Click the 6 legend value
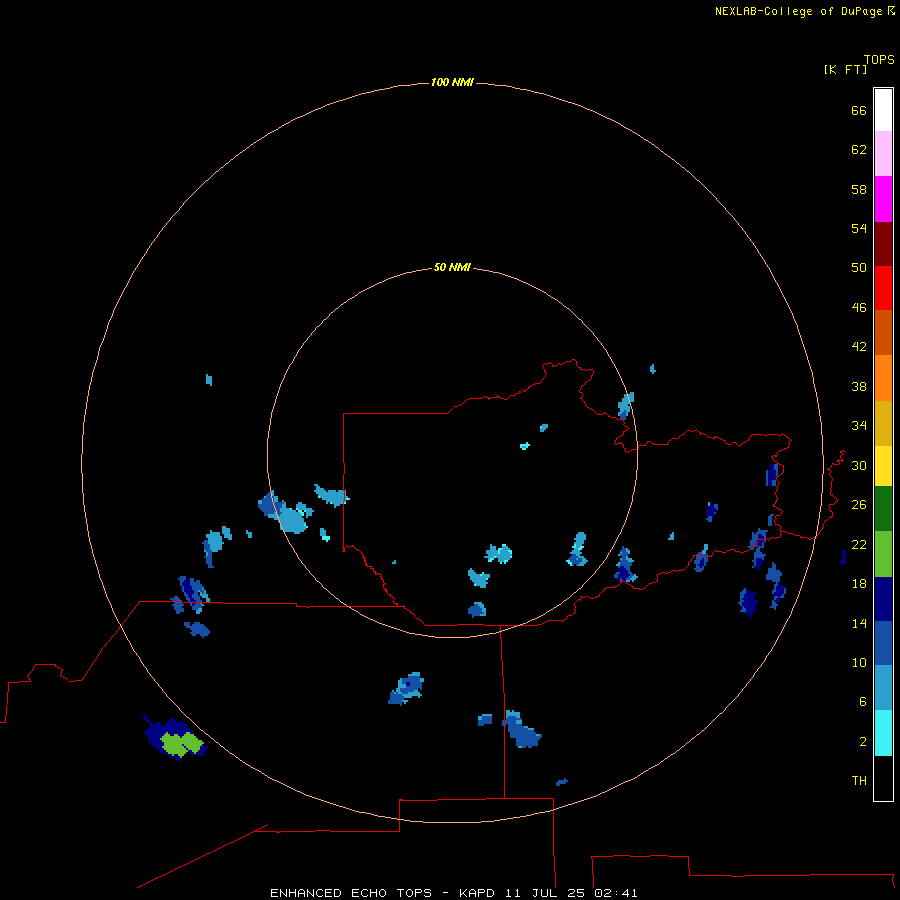The width and height of the screenshot is (900, 900). point(863,701)
